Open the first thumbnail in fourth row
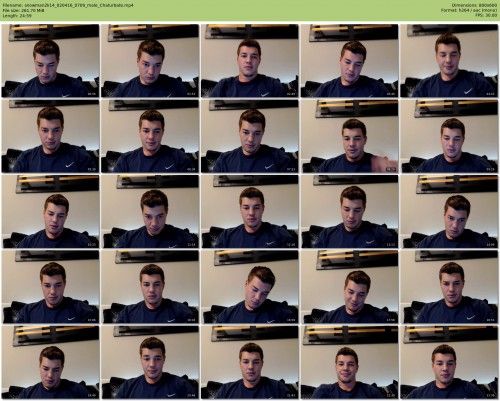Image resolution: width=500 pixels, height=401 pixels. pyautogui.click(x=50, y=287)
